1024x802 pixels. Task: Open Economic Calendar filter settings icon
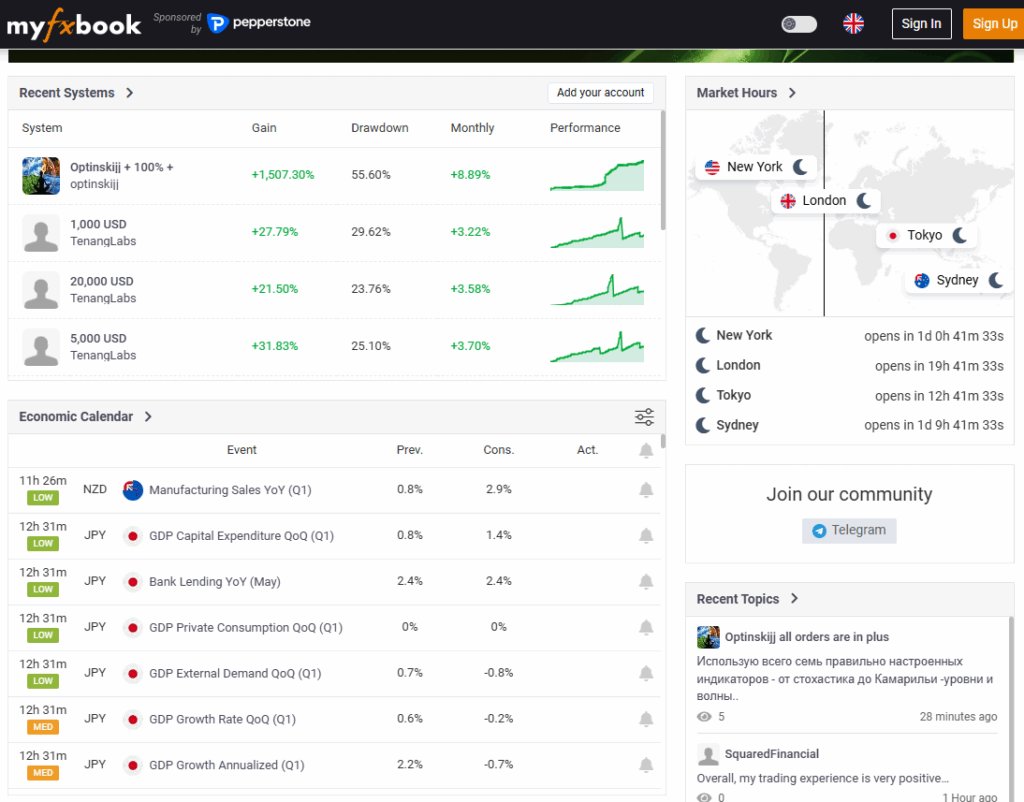coord(645,417)
